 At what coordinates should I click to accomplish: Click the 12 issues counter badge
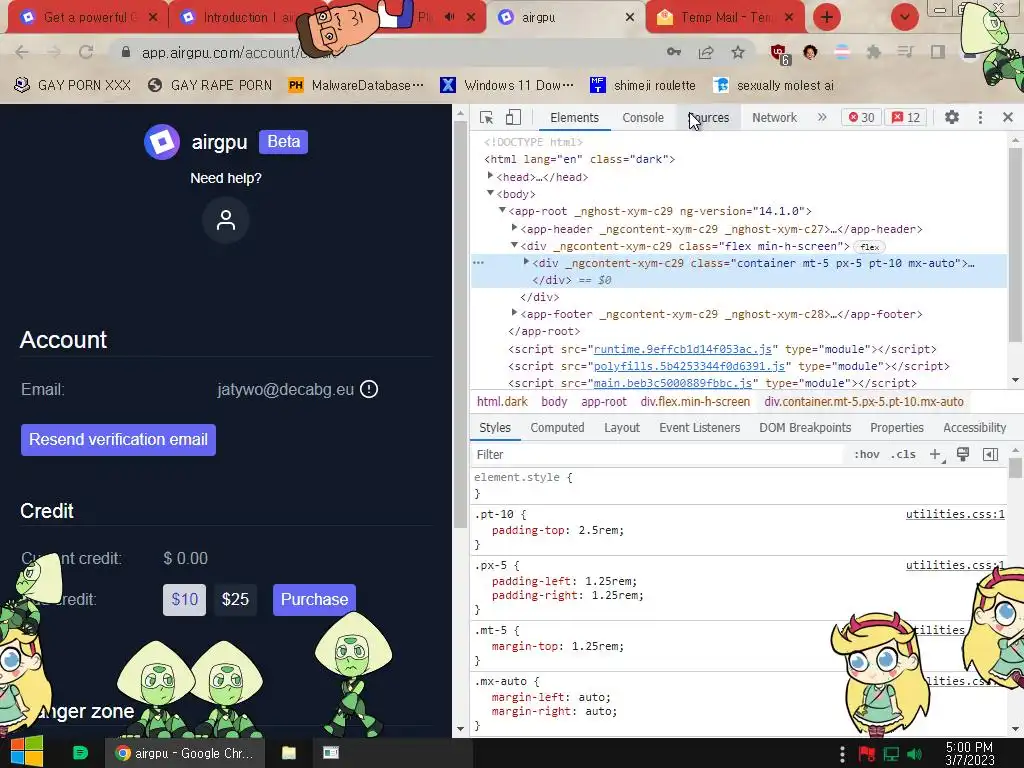coord(906,118)
